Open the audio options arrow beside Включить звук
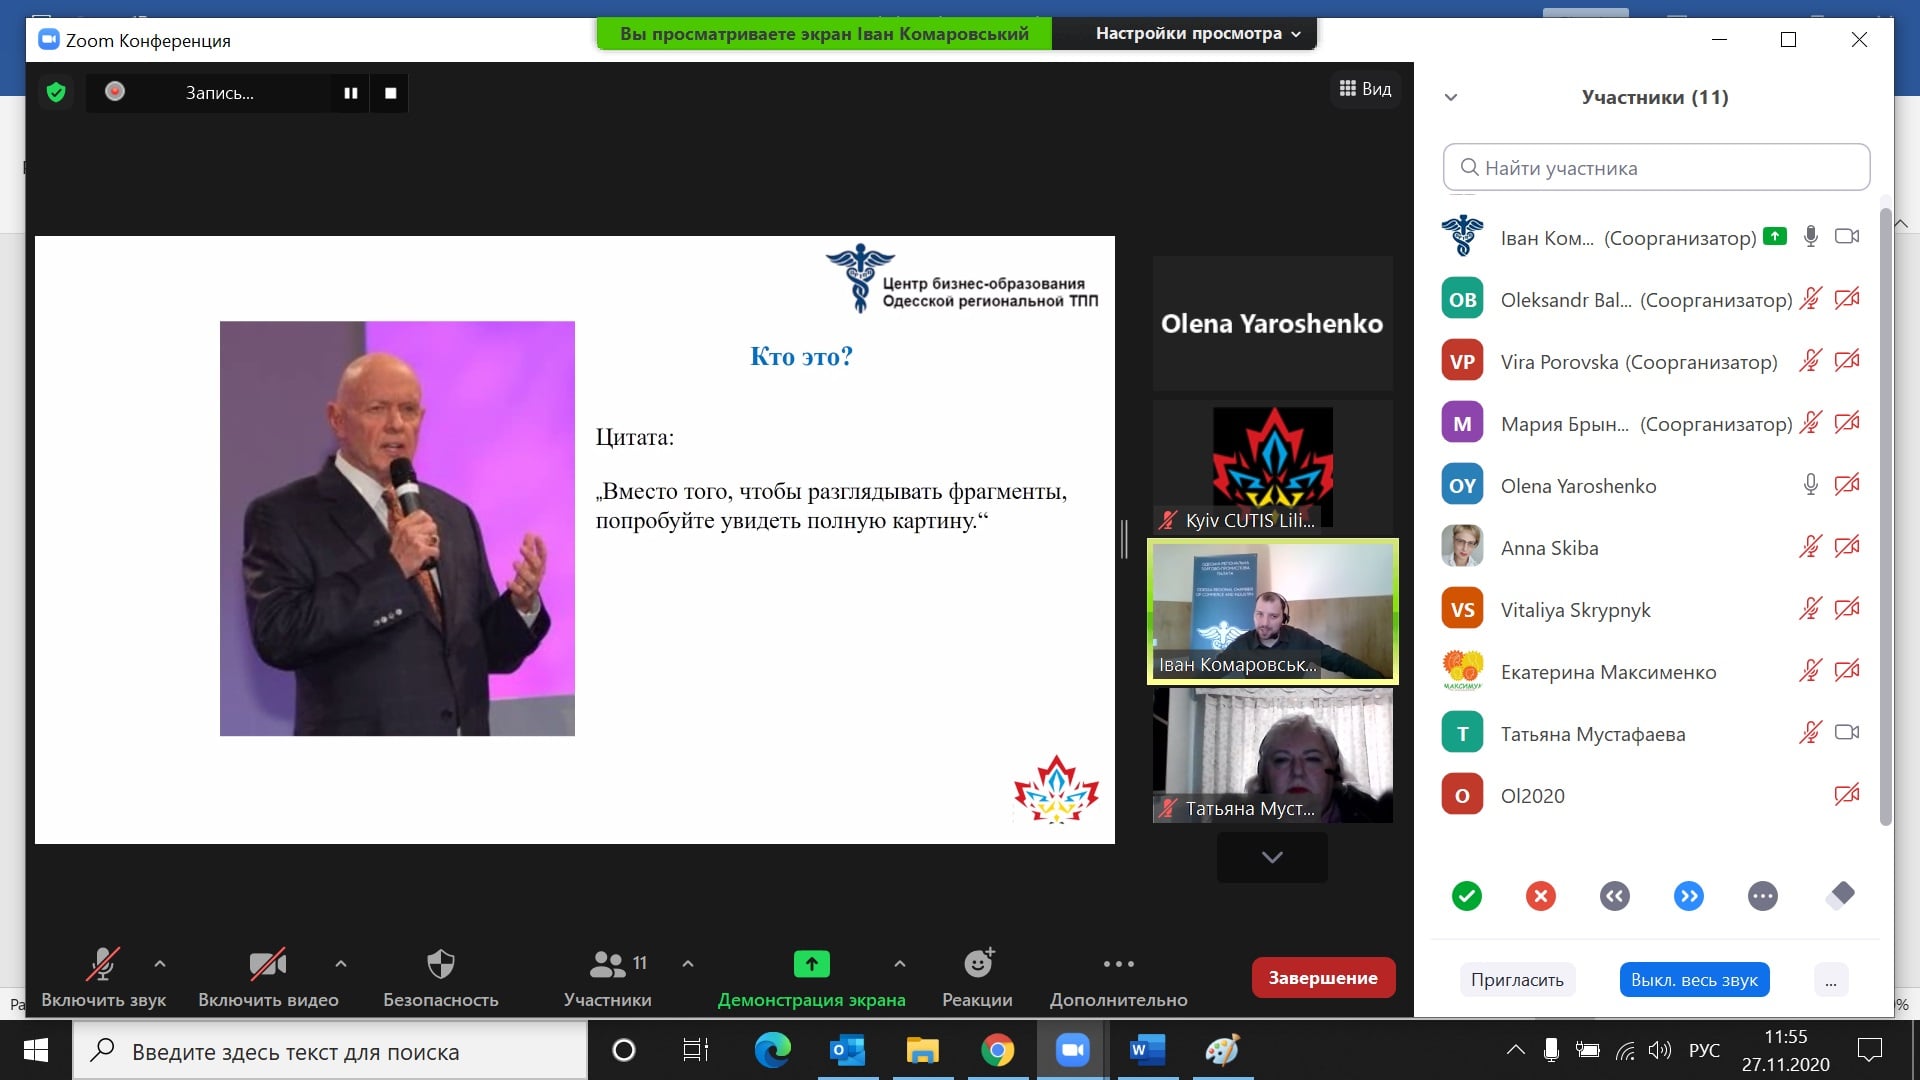The height and width of the screenshot is (1080, 1920). pos(160,964)
